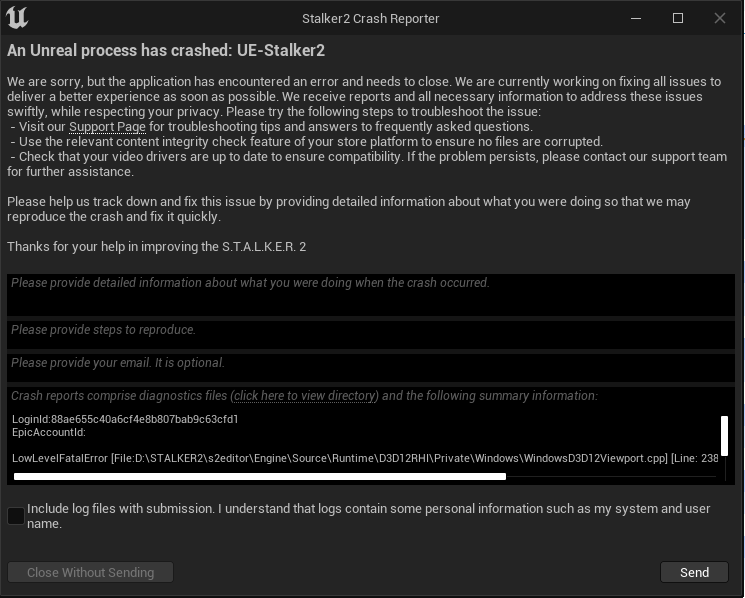
Task: Open 'click here to view directory' link
Action: tap(305, 396)
